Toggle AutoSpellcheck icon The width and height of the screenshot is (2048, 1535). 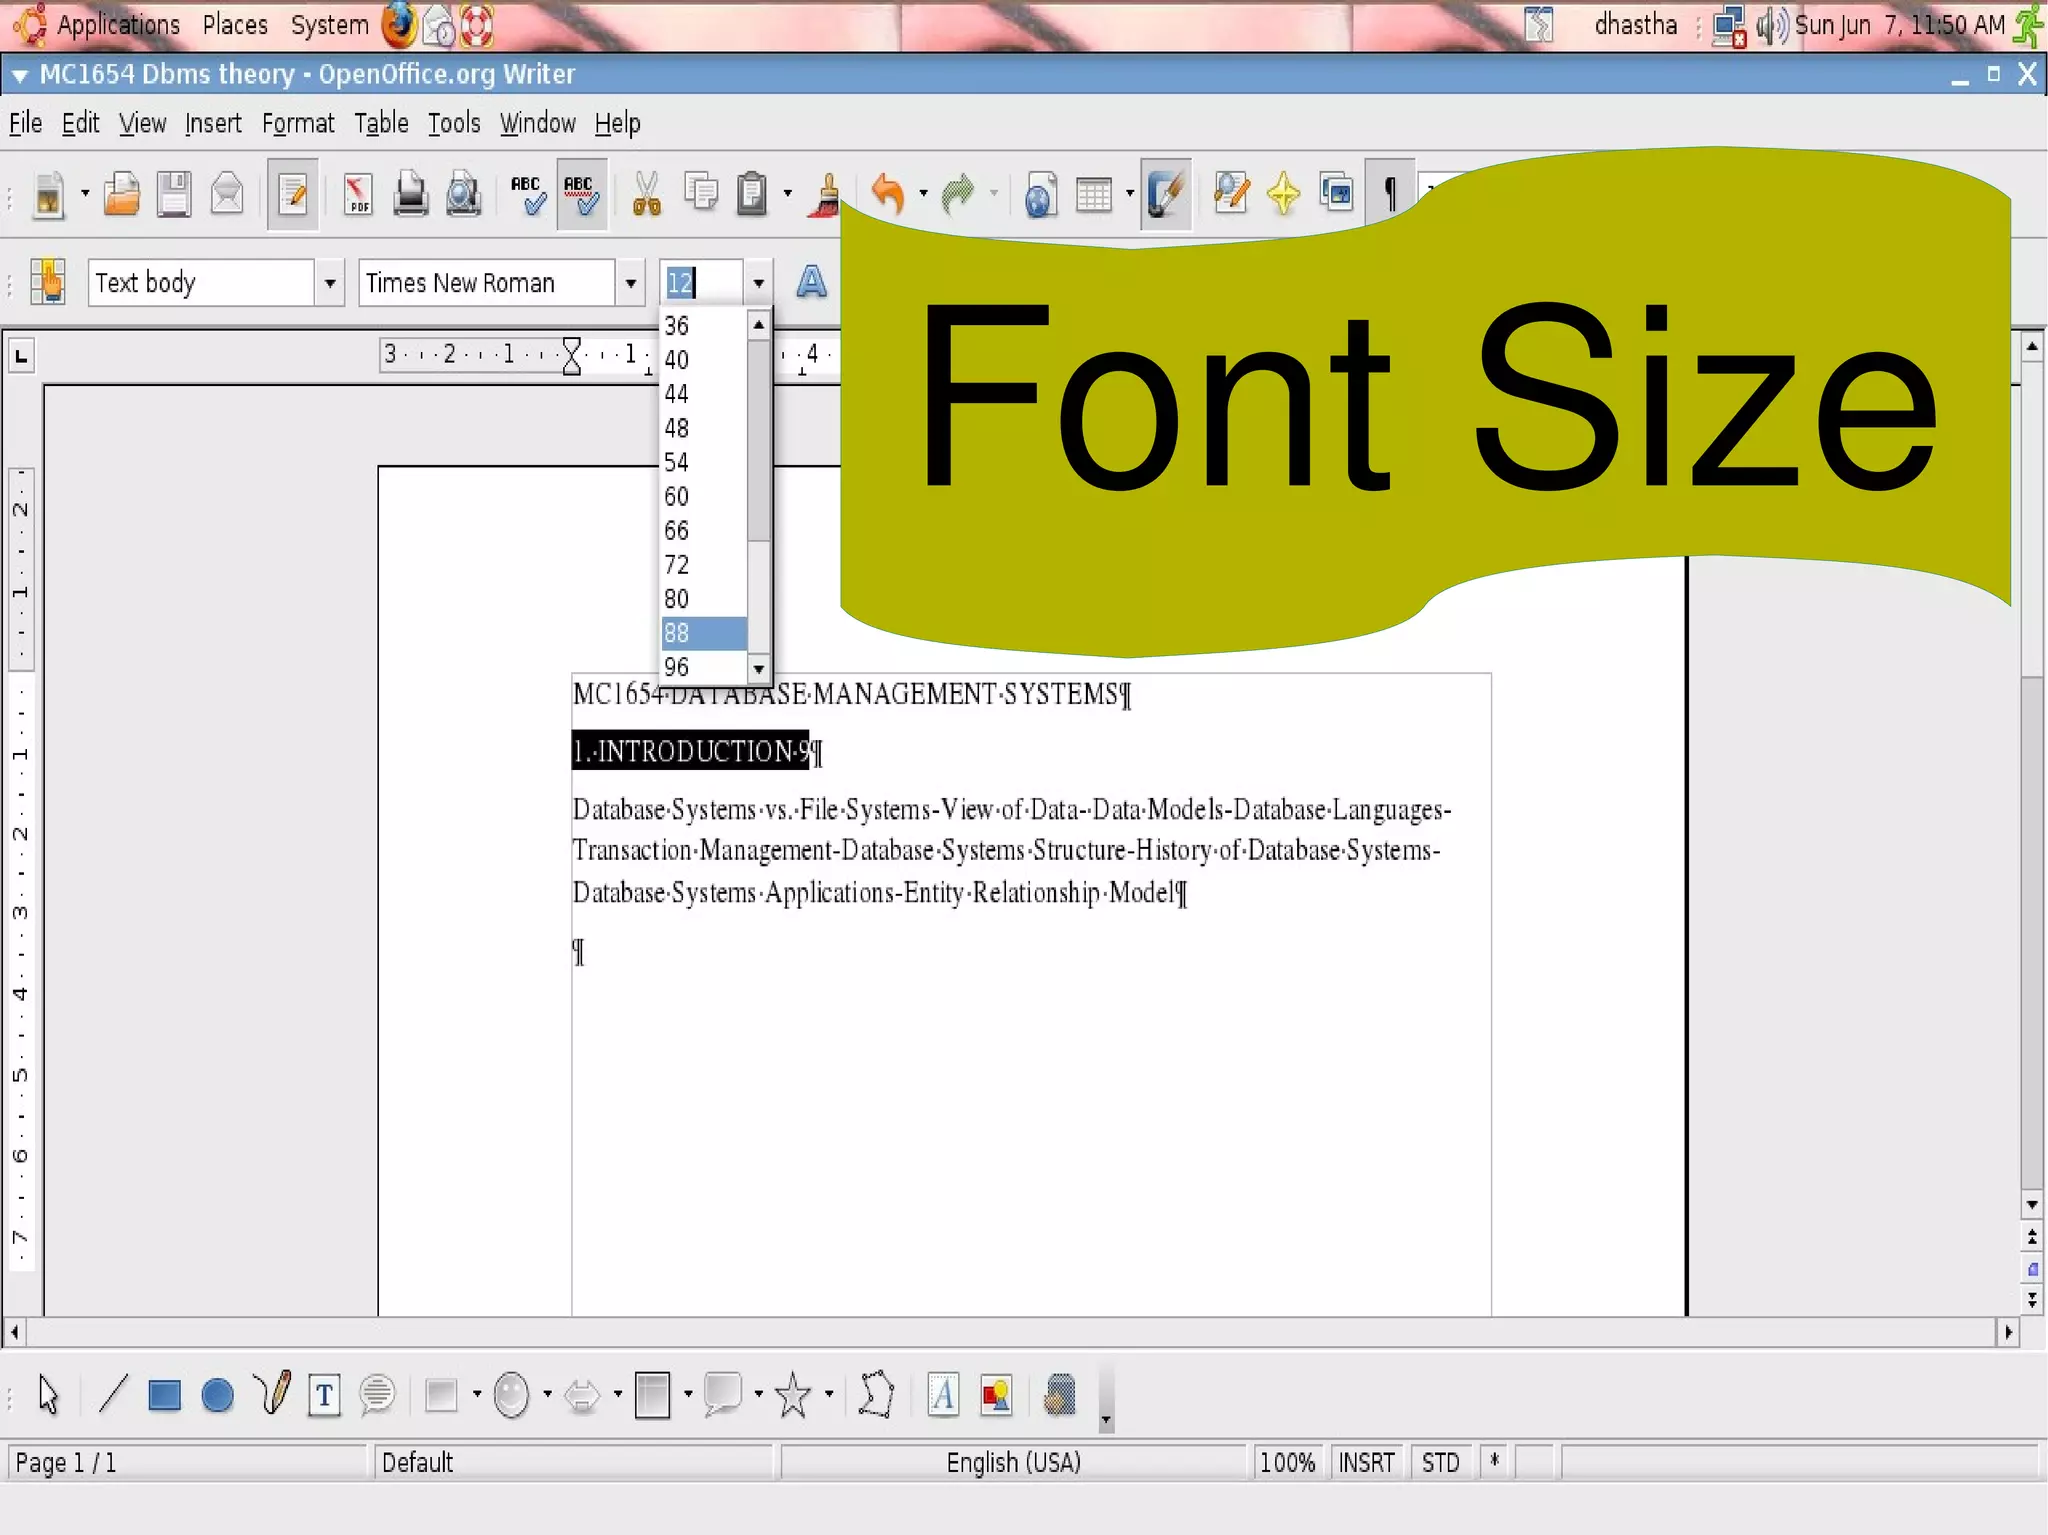tap(581, 194)
